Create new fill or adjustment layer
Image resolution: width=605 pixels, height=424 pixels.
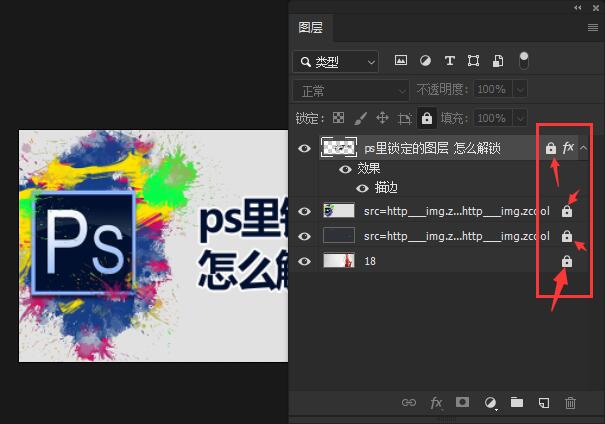click(490, 403)
